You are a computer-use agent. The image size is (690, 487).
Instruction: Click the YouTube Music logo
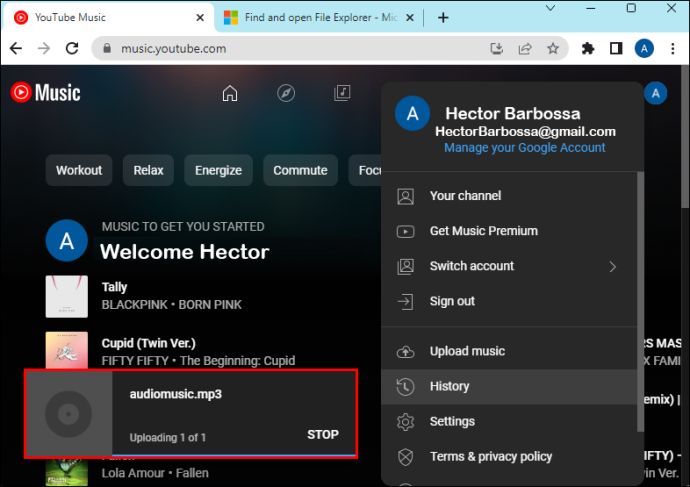pos(46,92)
